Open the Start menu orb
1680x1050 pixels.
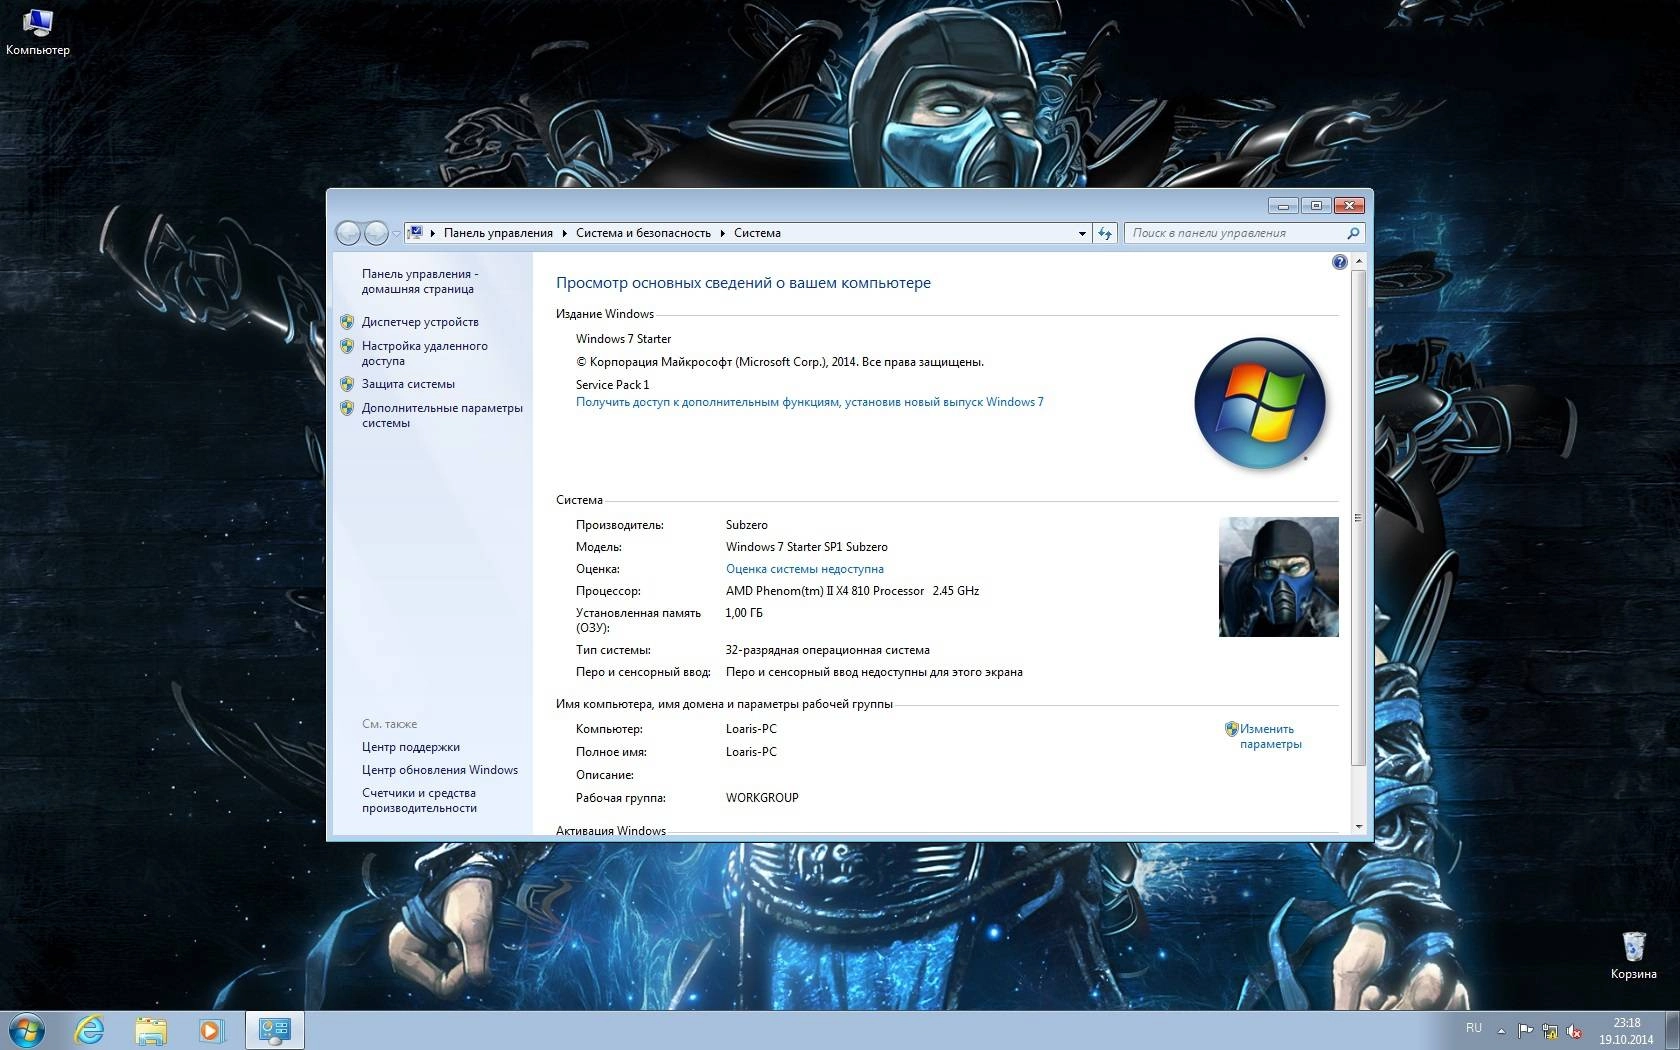click(x=26, y=1030)
